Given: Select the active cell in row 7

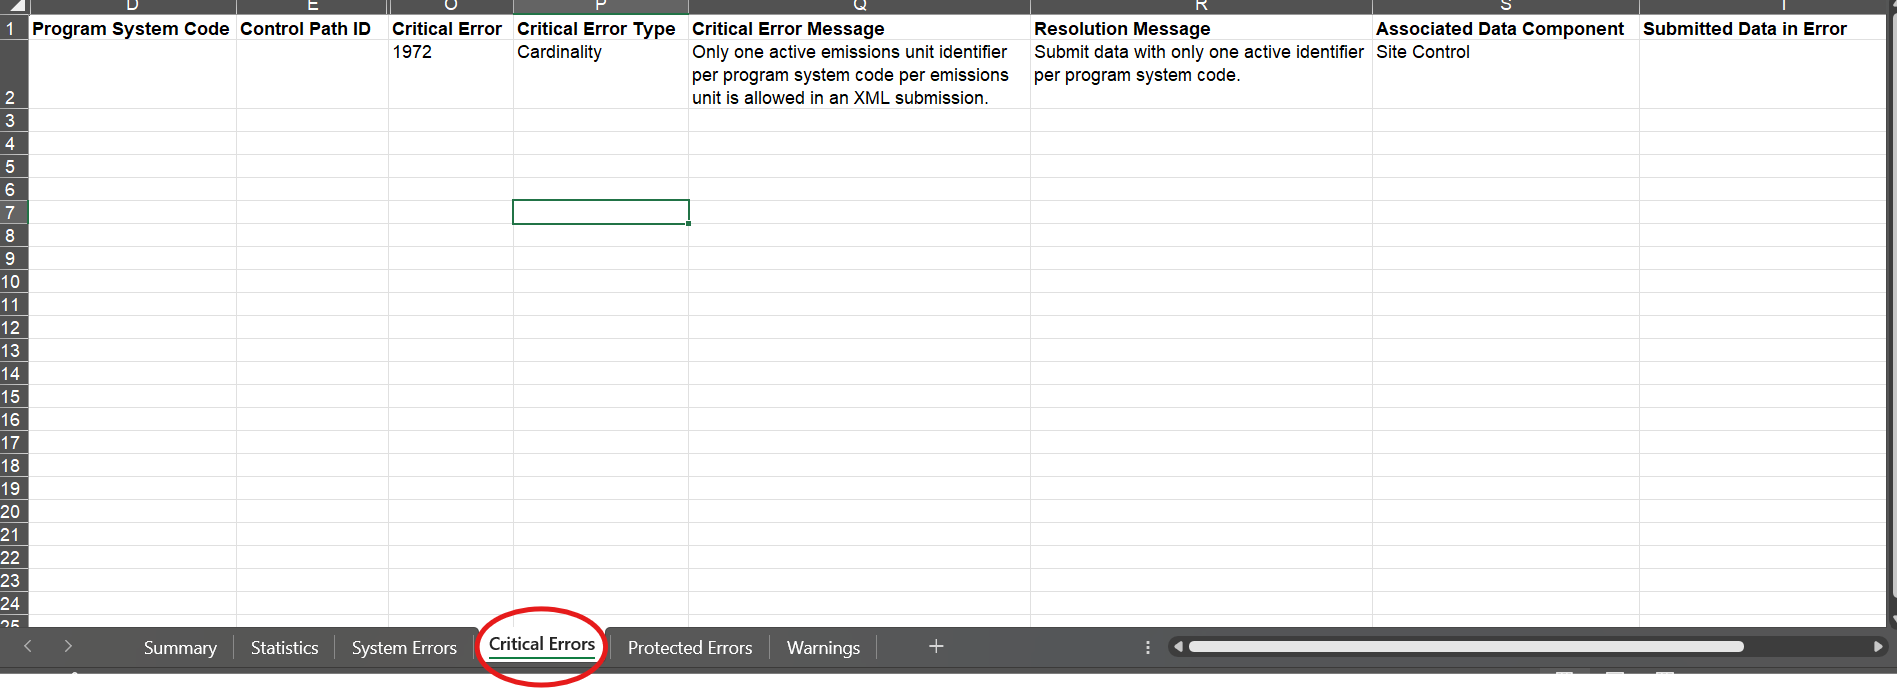Looking at the screenshot, I should coord(601,212).
